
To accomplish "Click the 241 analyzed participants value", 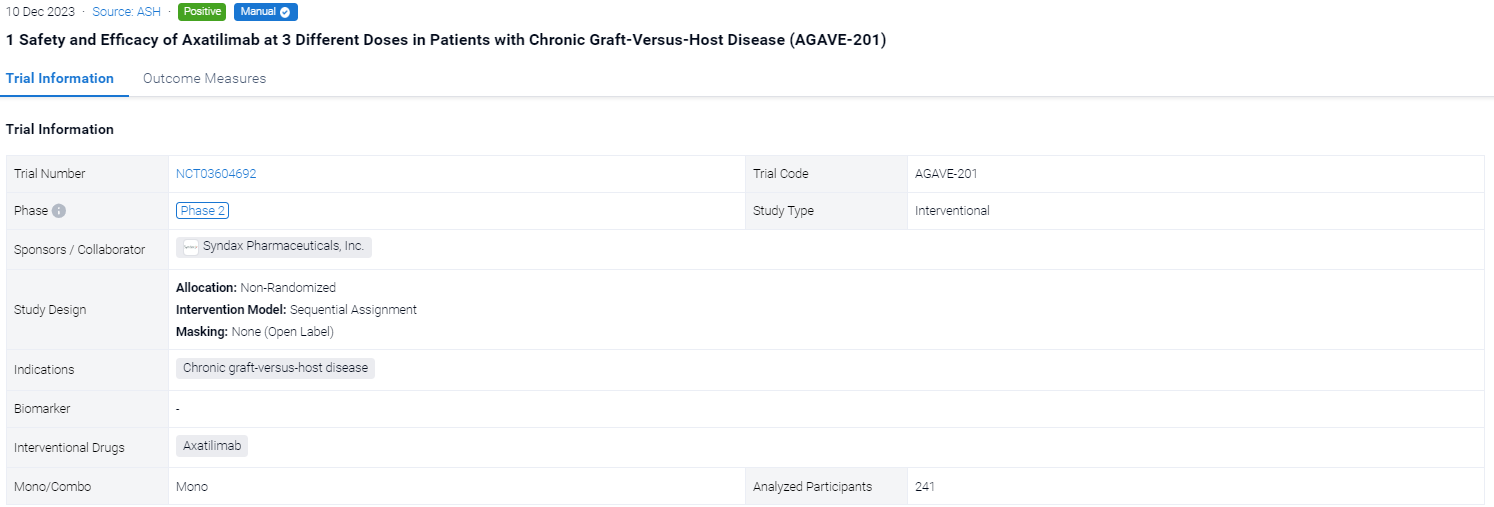I will coord(925,486).
